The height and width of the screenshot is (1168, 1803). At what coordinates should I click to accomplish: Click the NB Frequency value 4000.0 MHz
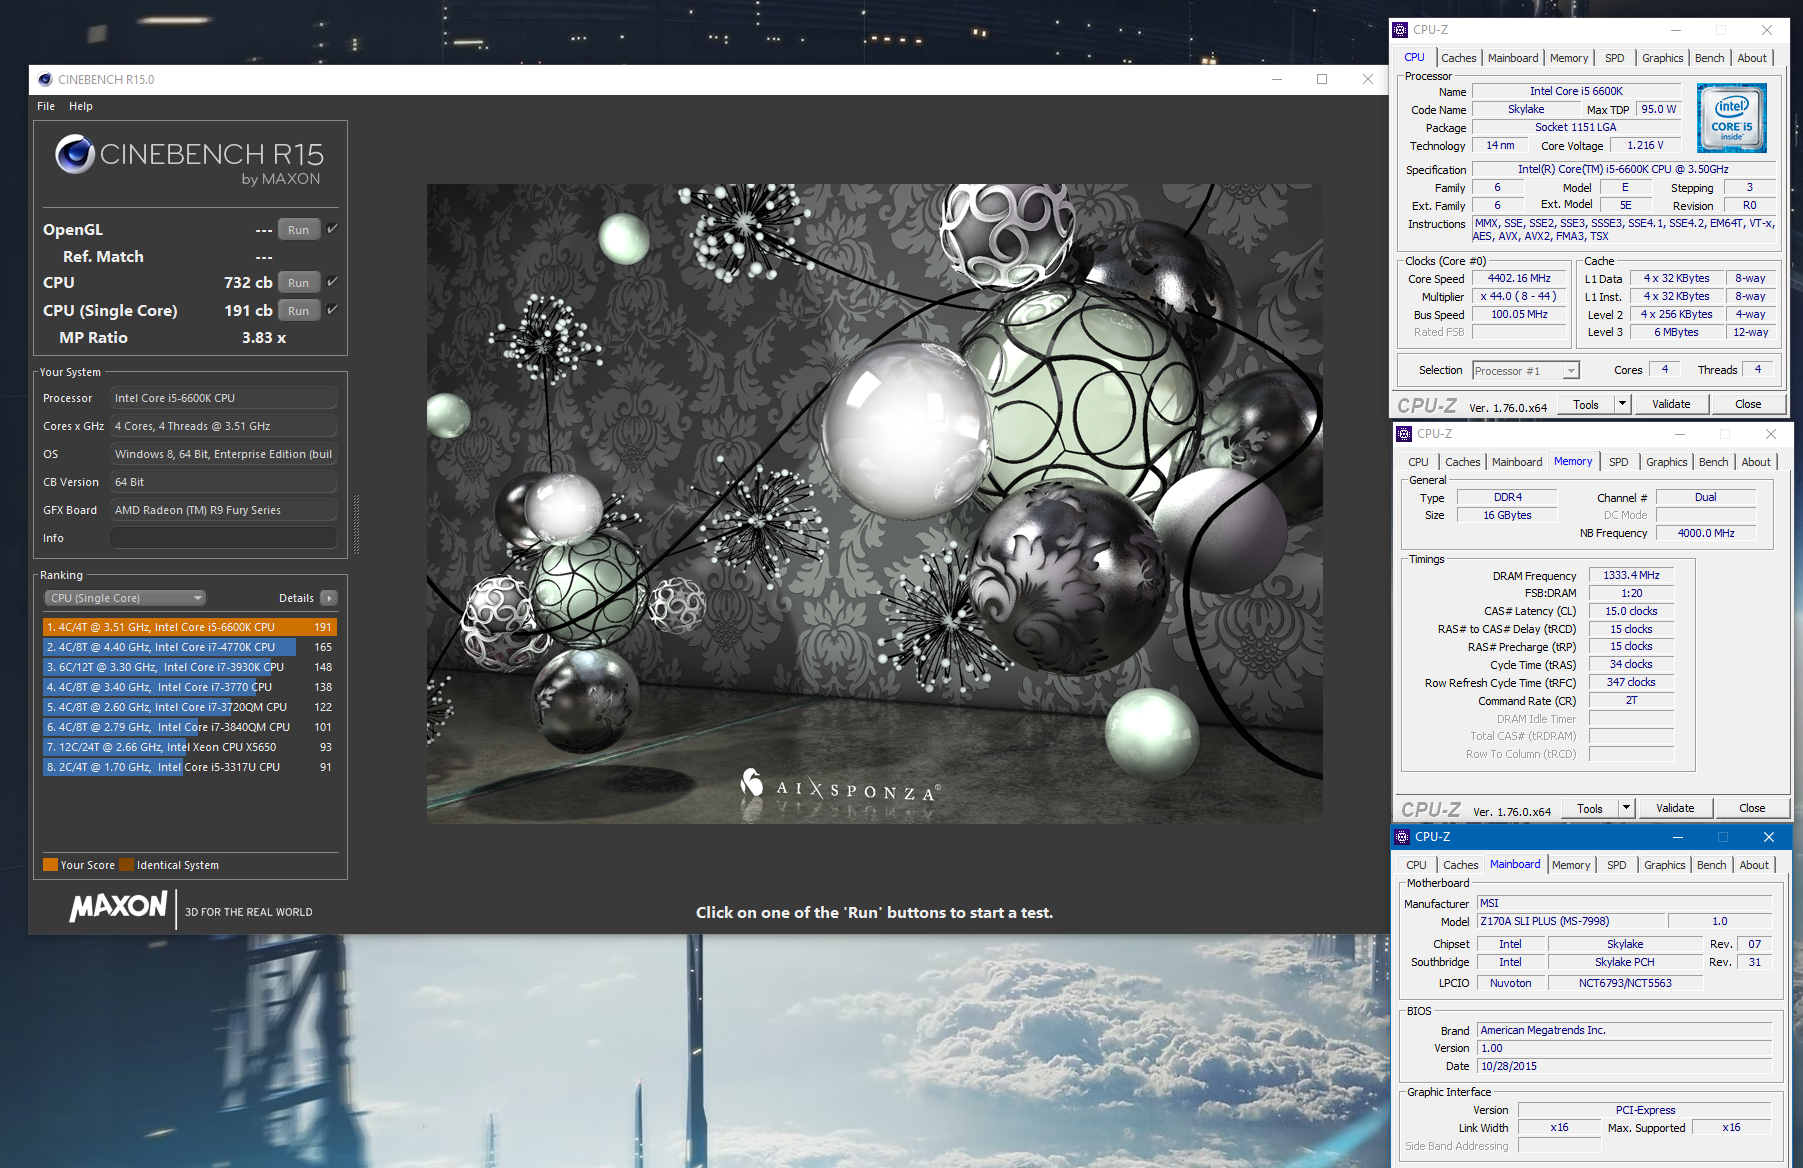coord(1706,533)
